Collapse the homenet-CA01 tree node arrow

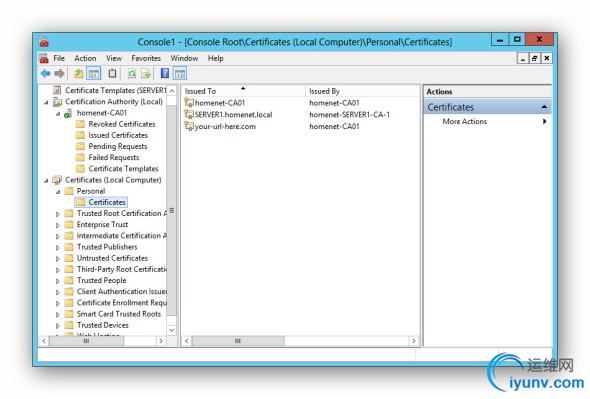[x=58, y=114]
